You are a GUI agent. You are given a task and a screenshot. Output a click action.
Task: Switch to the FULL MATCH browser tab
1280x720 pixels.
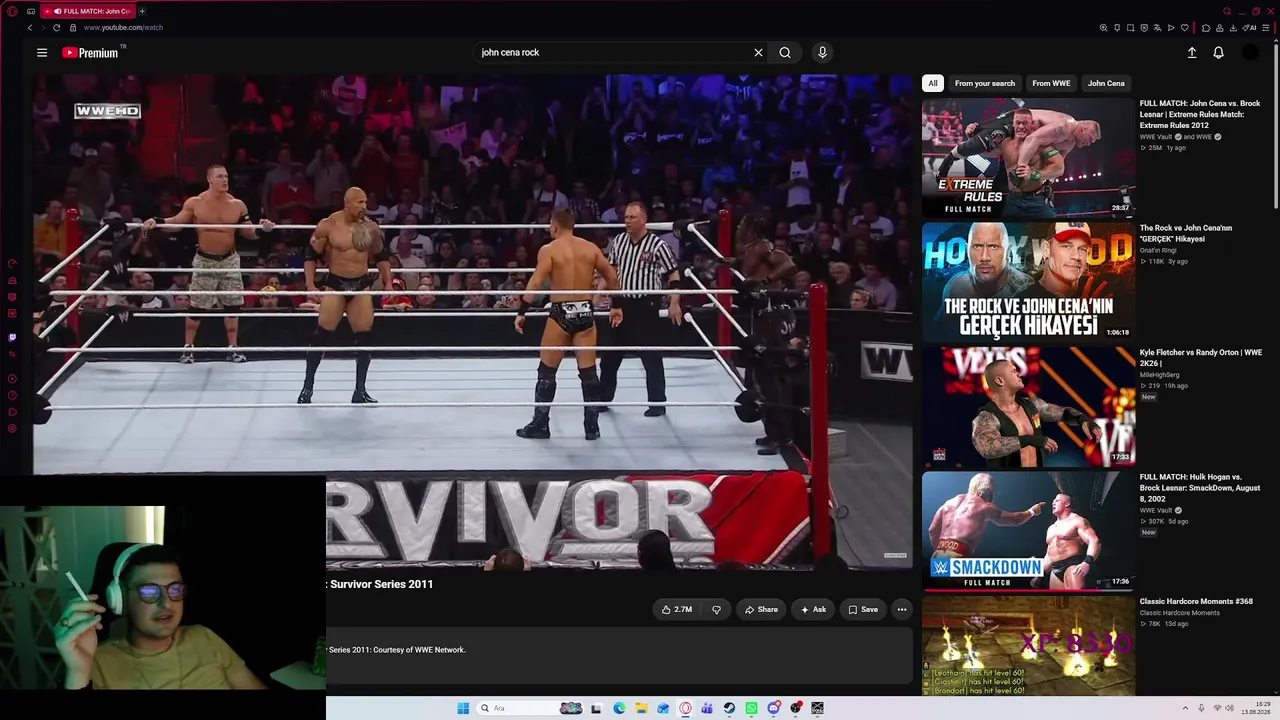[x=88, y=11]
